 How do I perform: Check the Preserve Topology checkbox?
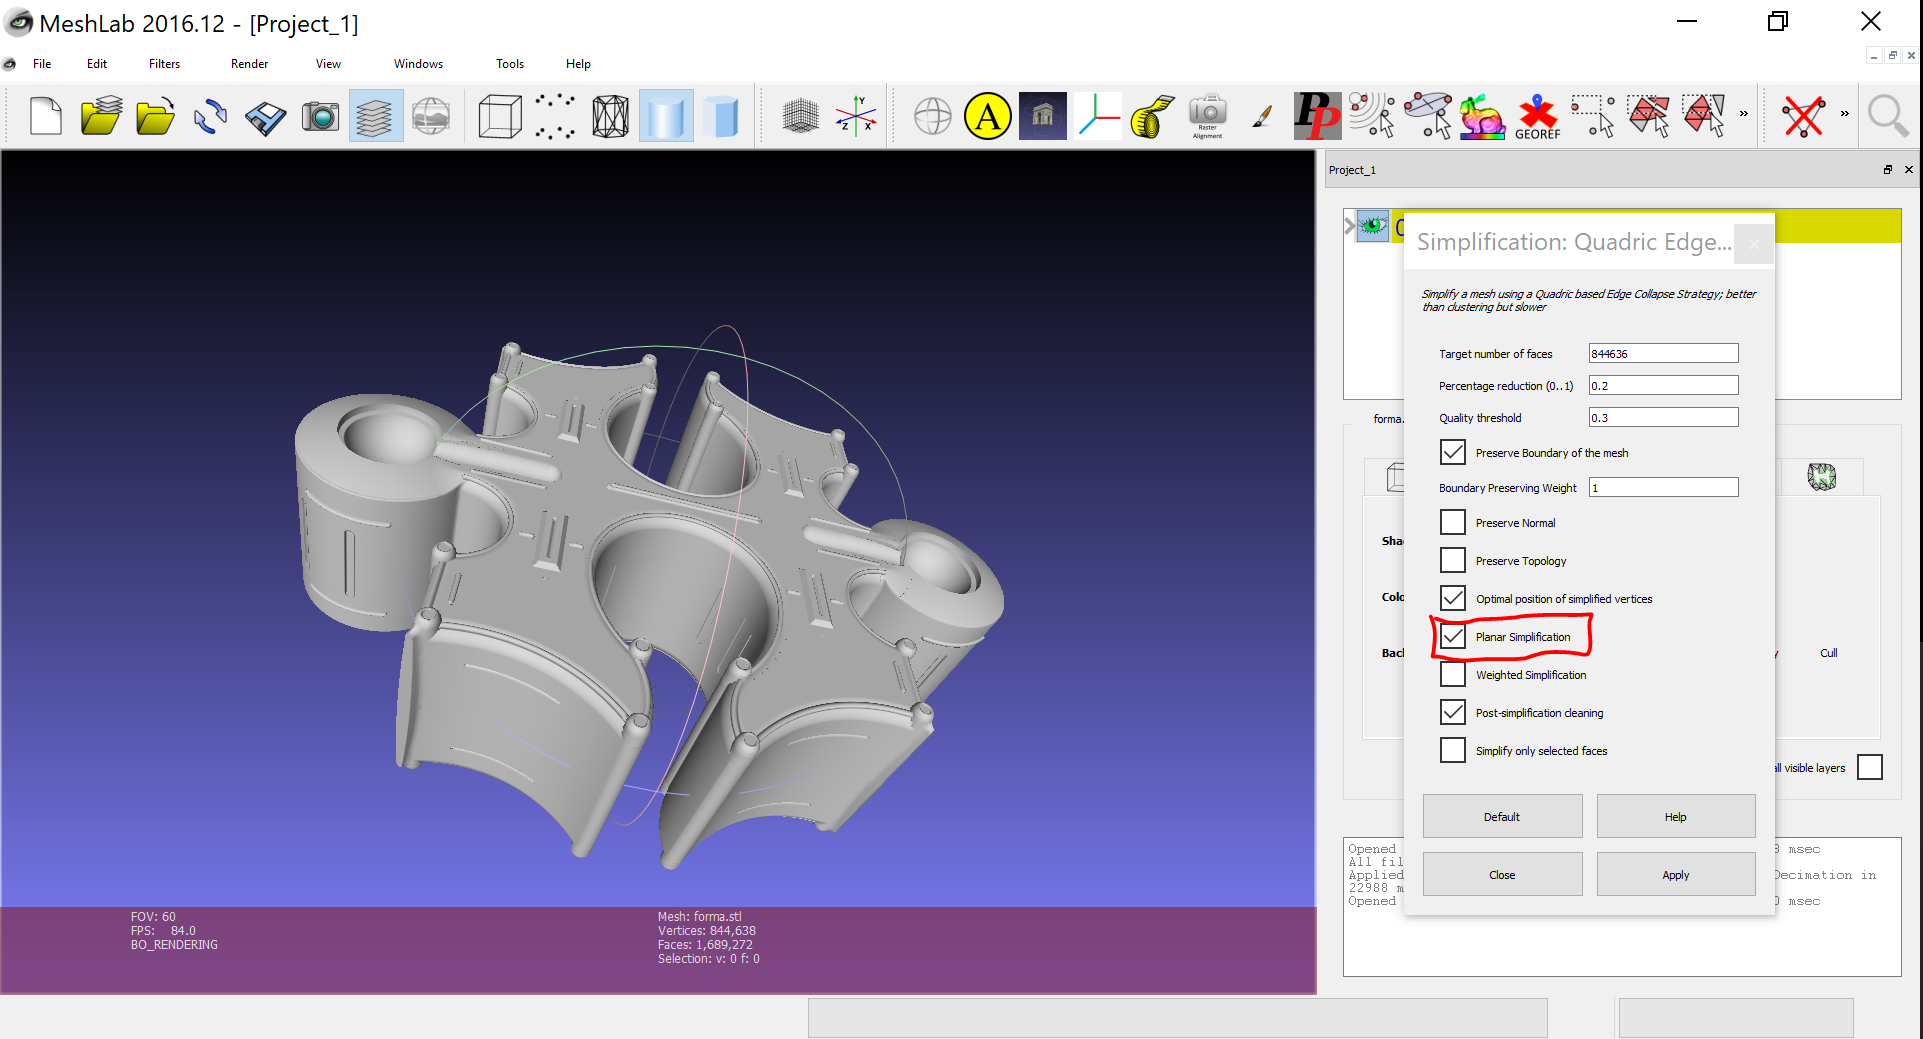click(1453, 561)
